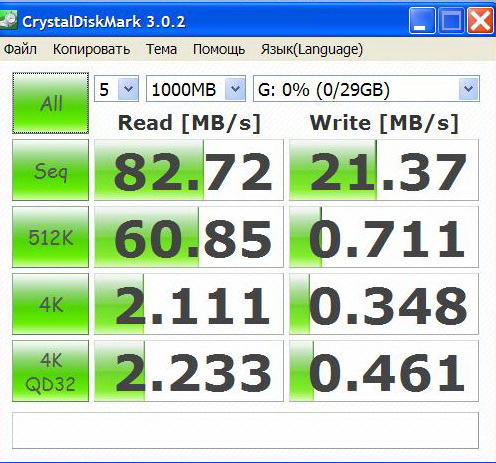Click the Seq write result 21.37
Viewport: 496px width, 463px height.
pos(384,170)
